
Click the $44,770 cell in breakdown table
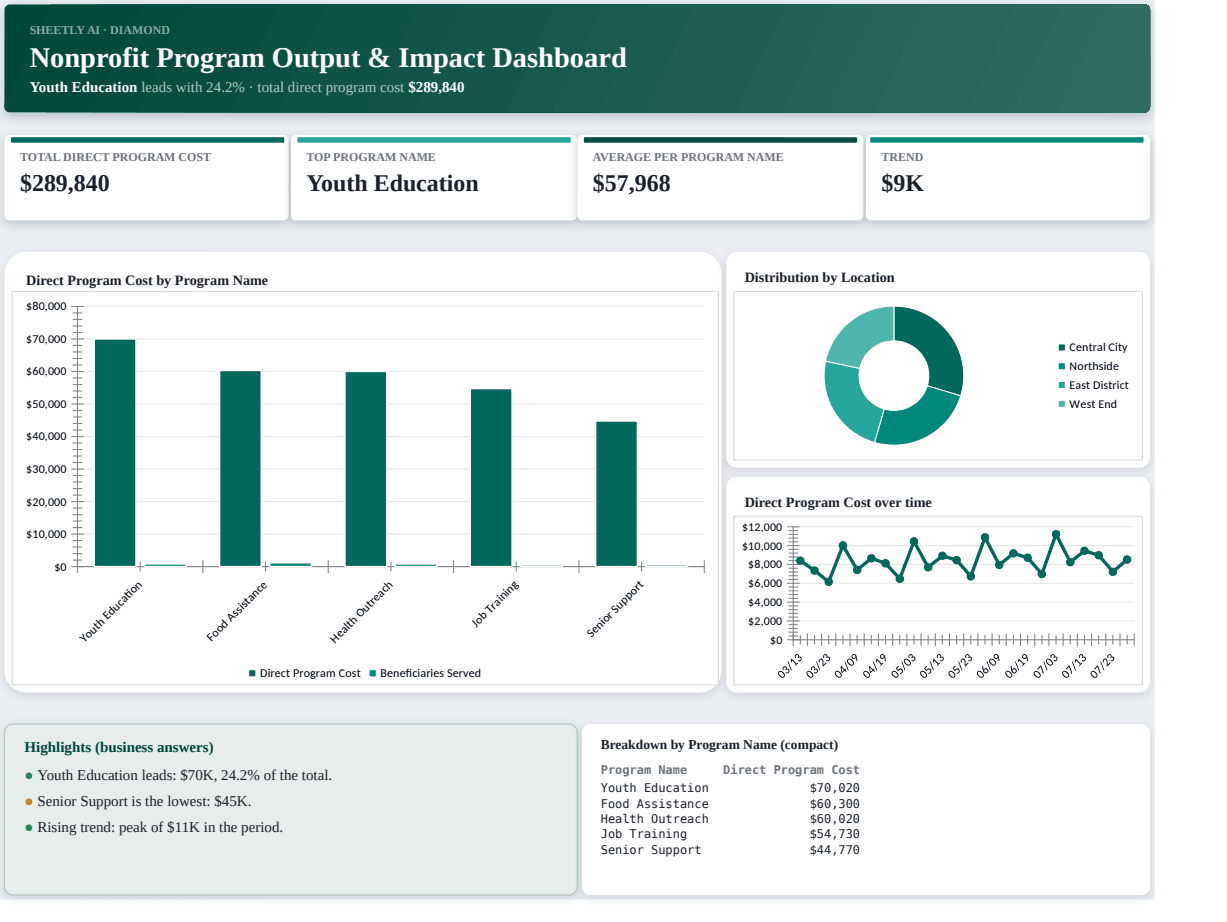[x=835, y=850]
